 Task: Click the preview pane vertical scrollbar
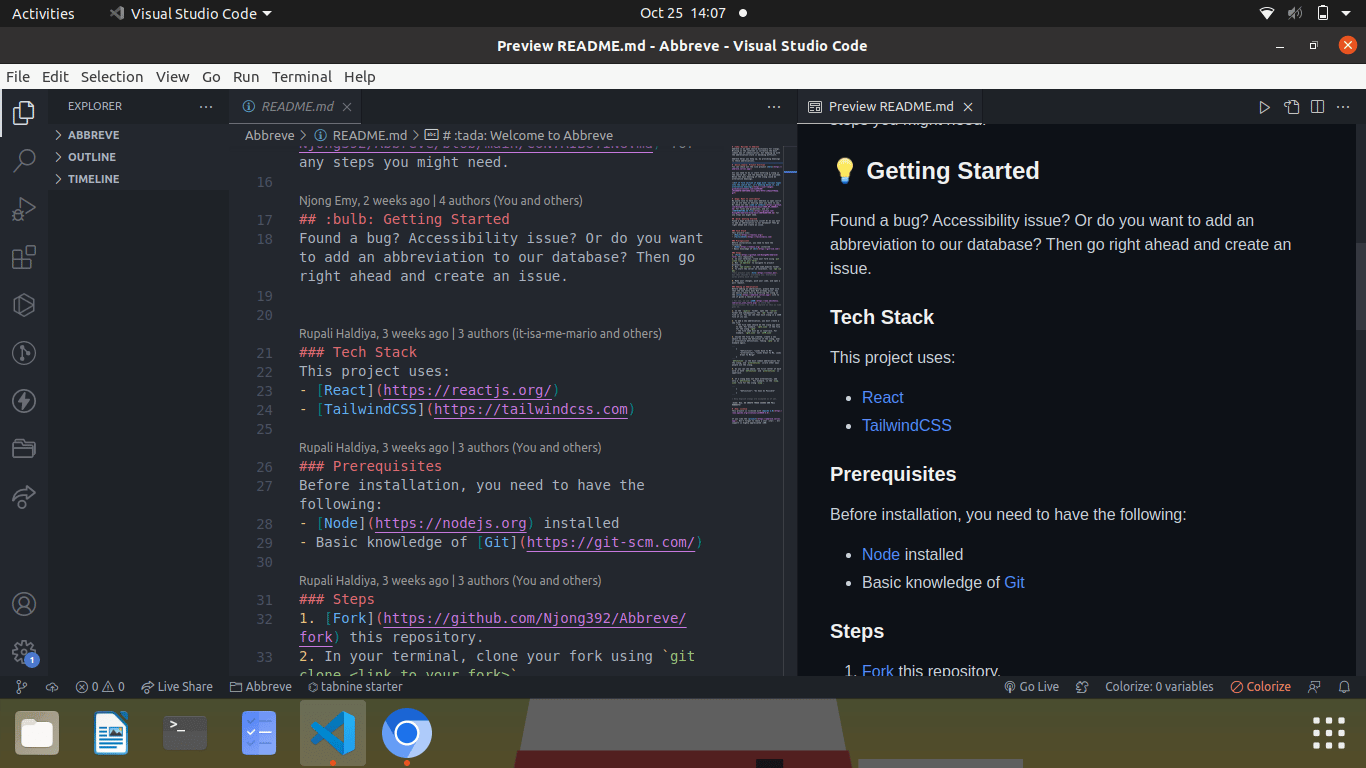1359,286
